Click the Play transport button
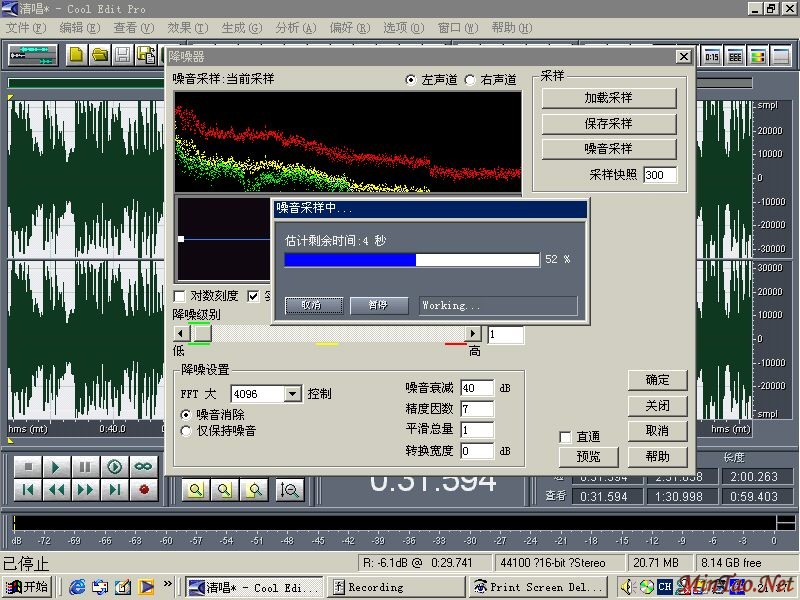This screenshot has height=600, width=800. [x=57, y=467]
